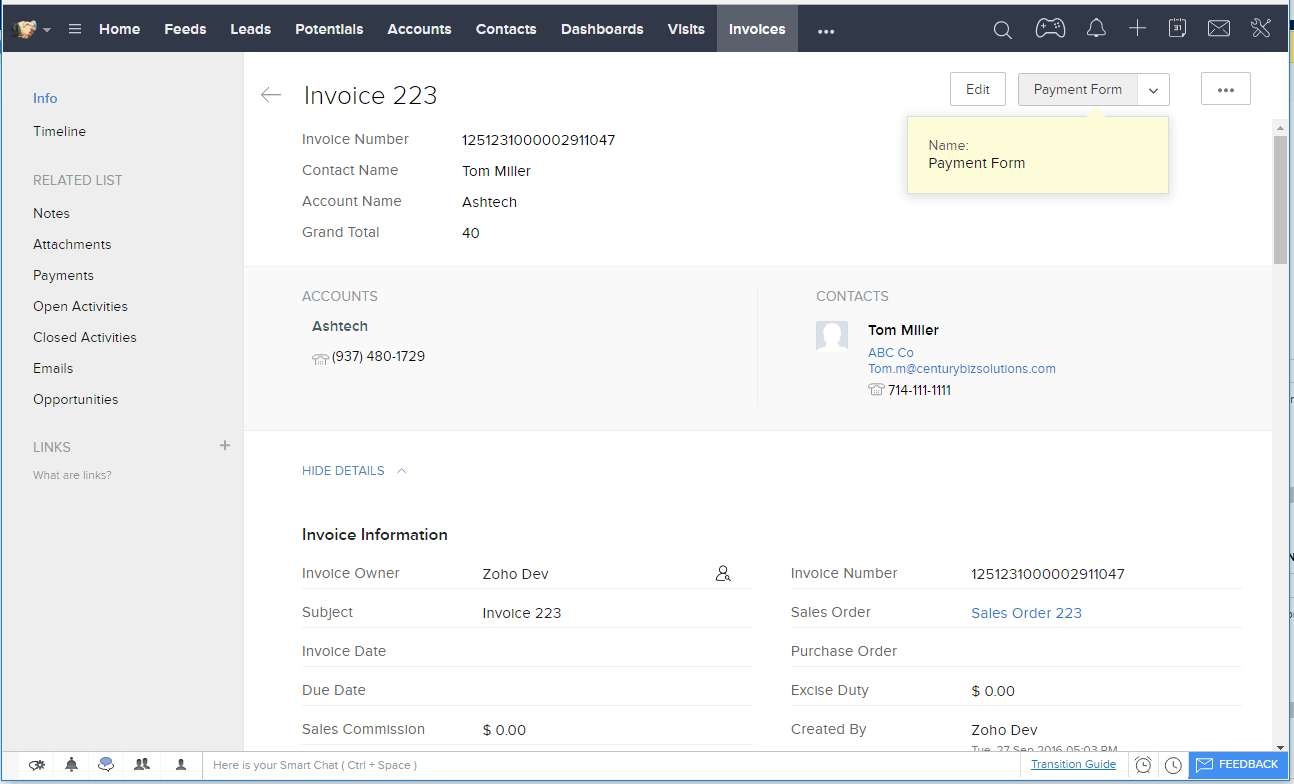Click the Payment Form button
Screen dimensions: 1294x784
1078,89
